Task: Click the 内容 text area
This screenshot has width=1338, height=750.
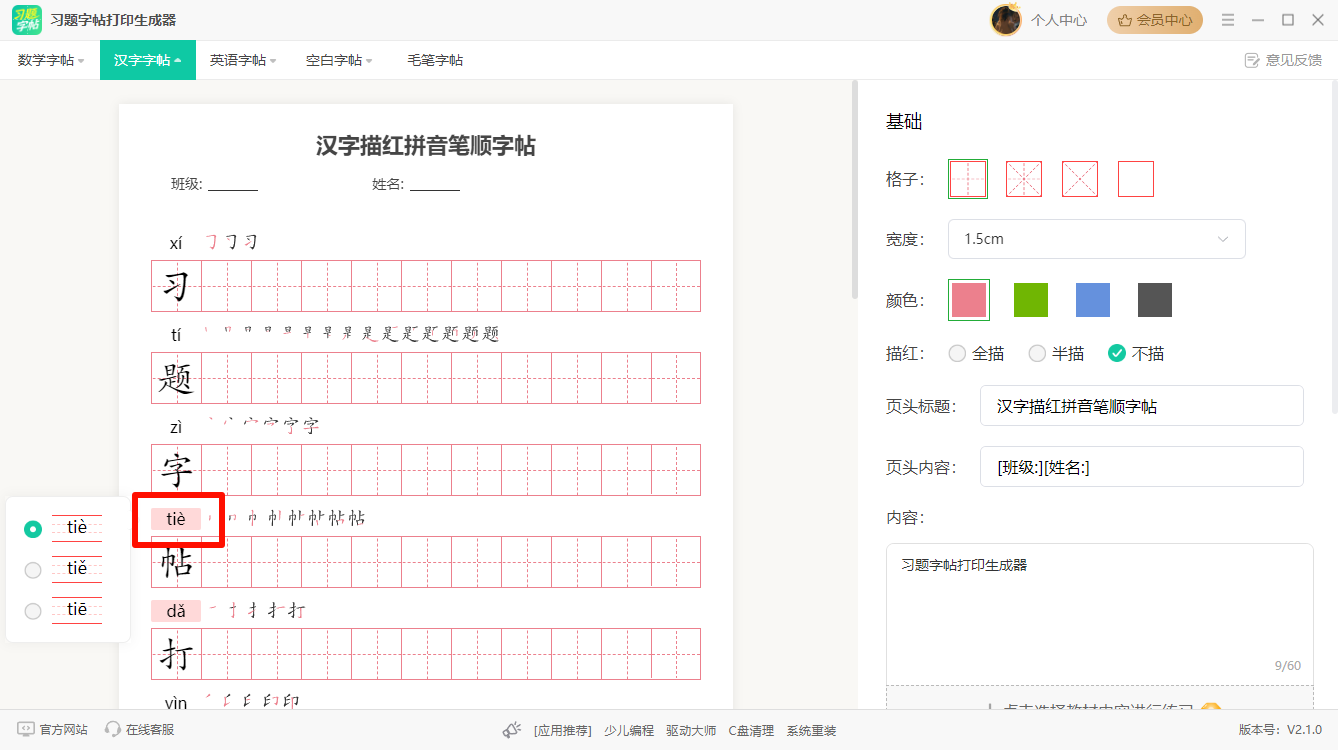Action: (1100, 614)
